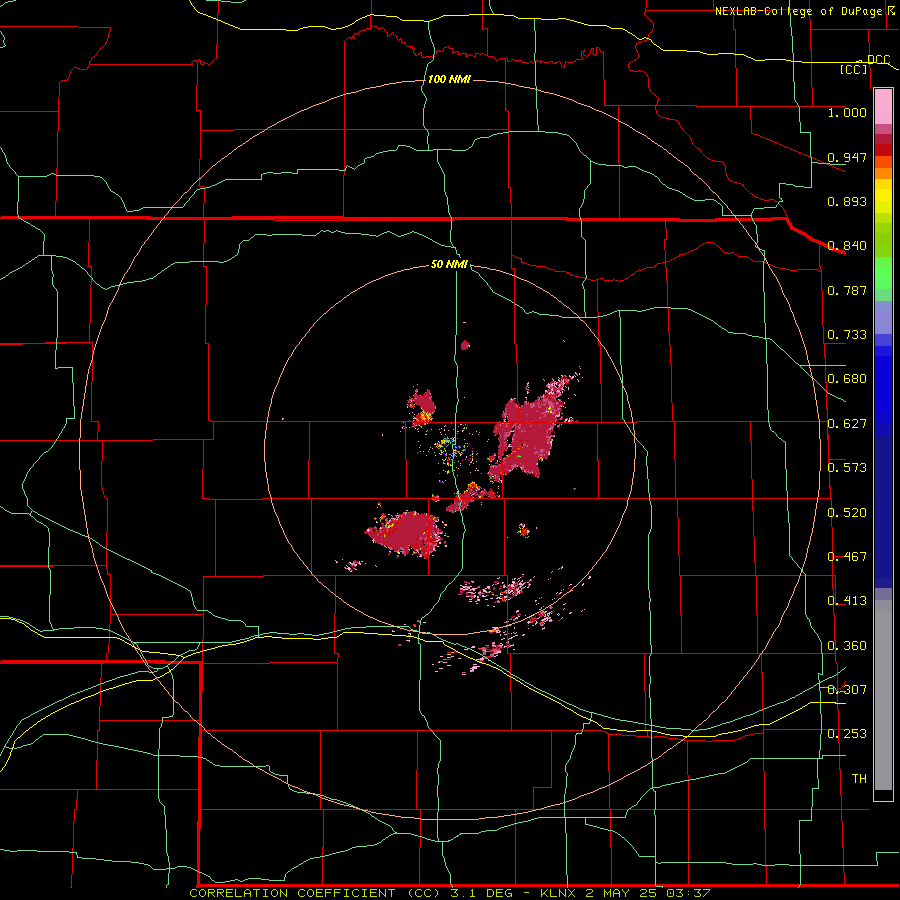Click the 0.893 color scale value
900x900 pixels.
click(x=847, y=201)
